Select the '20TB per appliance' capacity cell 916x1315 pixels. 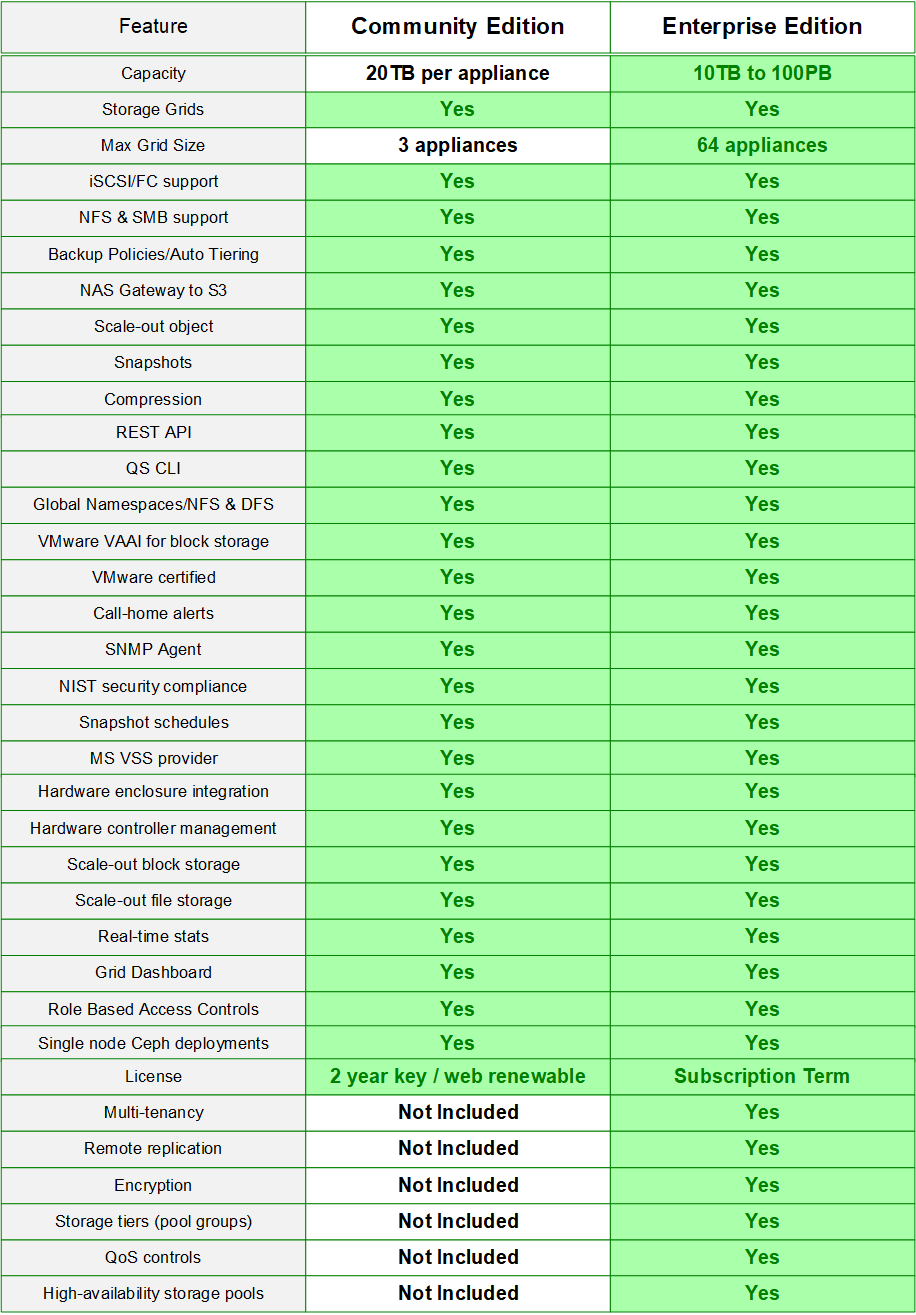[x=457, y=73]
